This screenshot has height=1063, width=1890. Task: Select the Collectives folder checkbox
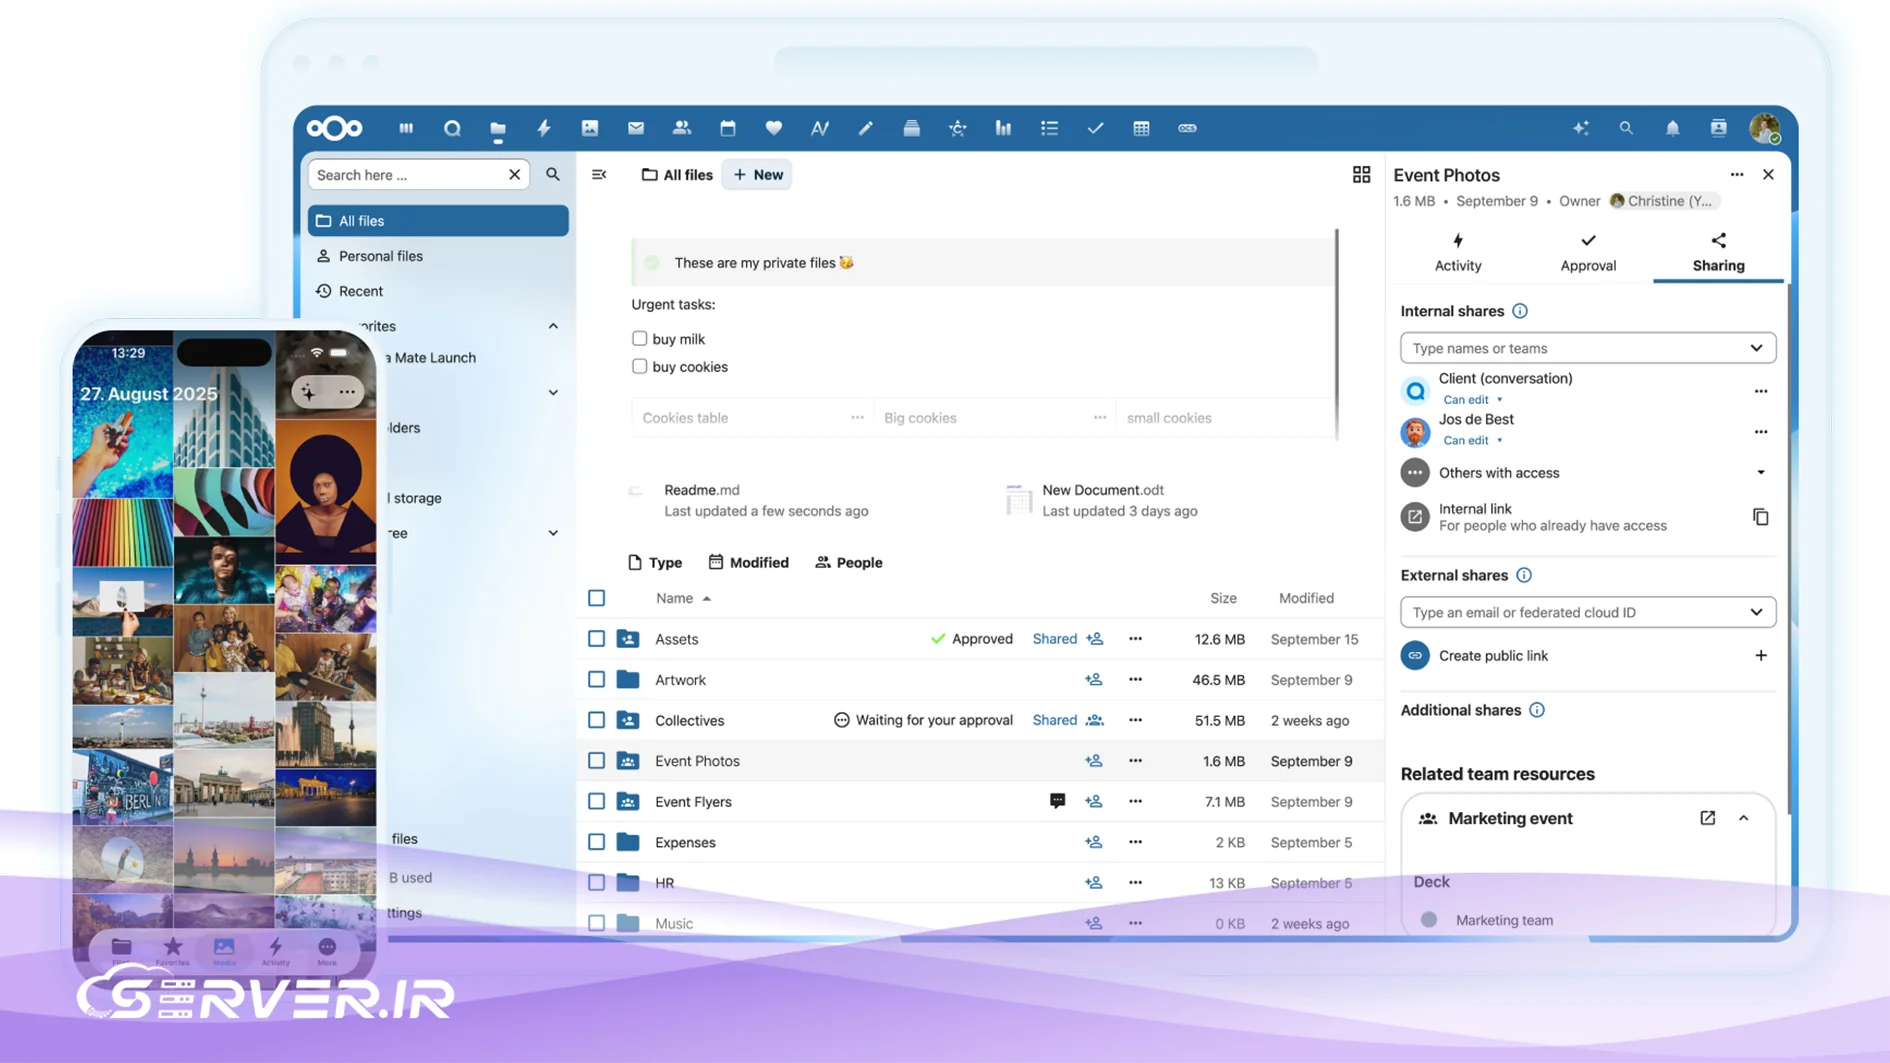(x=596, y=720)
